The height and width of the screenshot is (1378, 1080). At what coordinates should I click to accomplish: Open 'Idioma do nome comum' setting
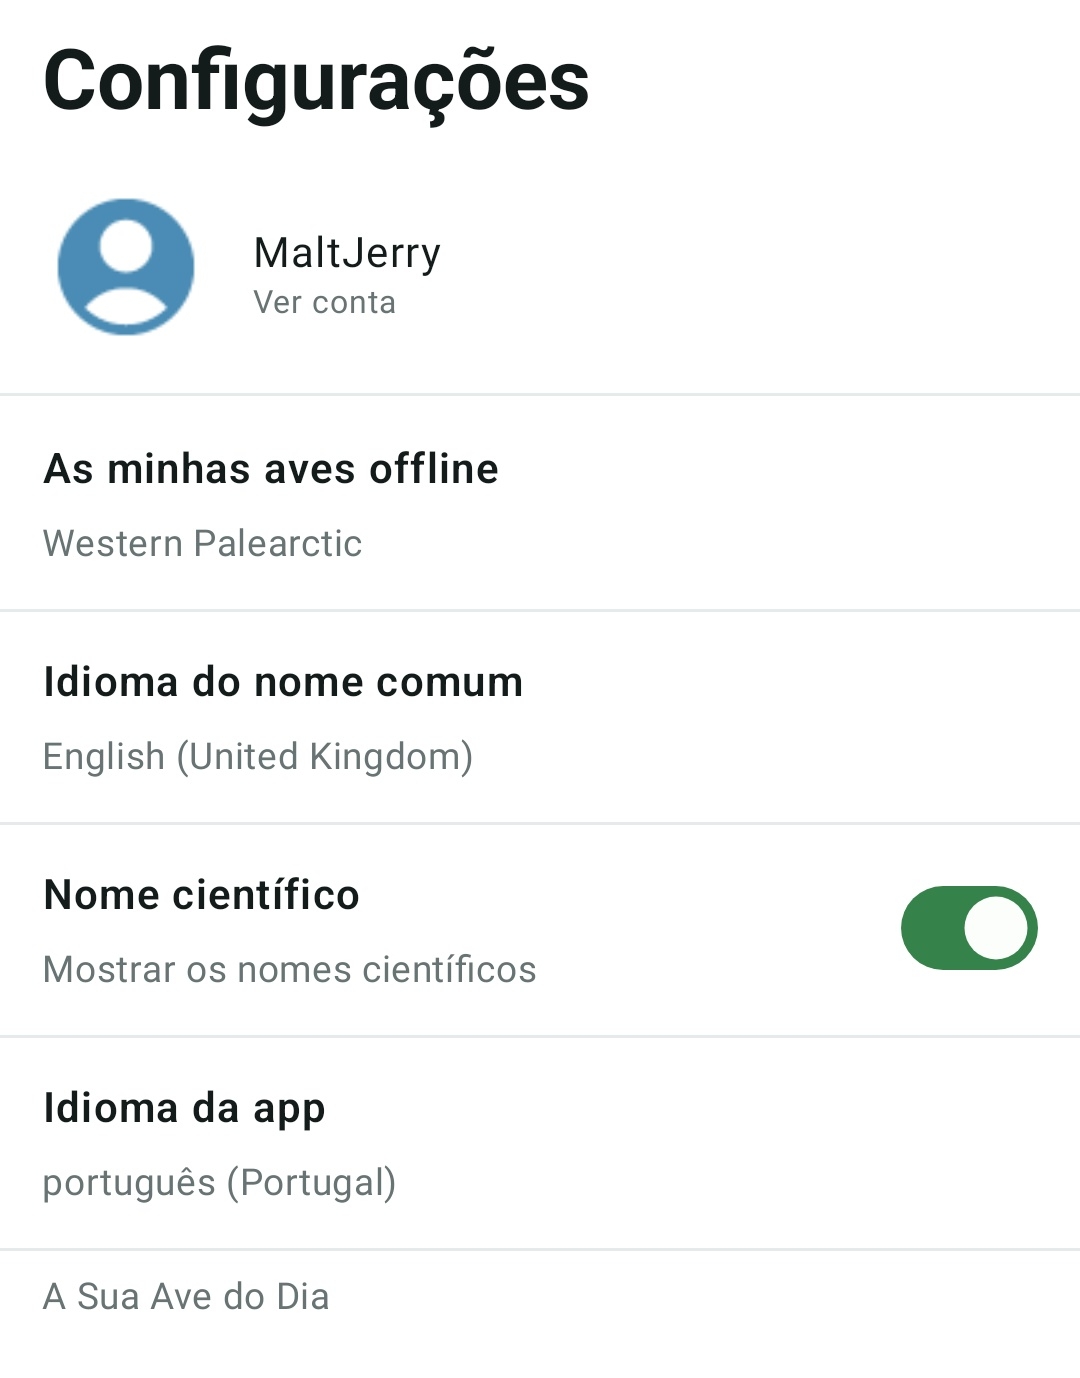coord(283,682)
